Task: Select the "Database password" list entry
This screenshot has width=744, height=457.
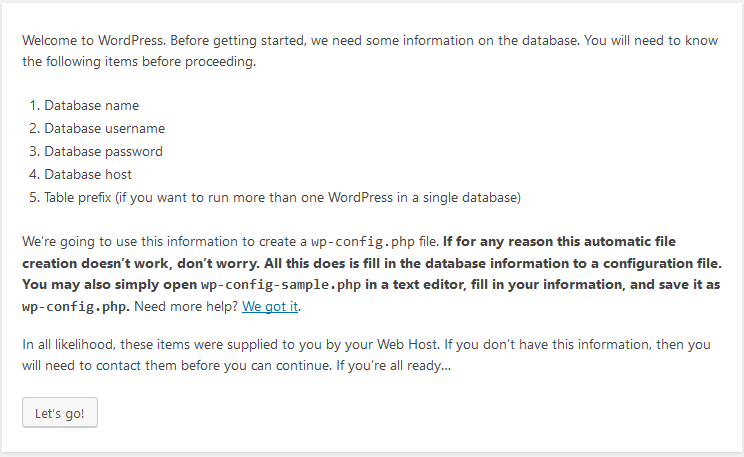Action: [103, 152]
